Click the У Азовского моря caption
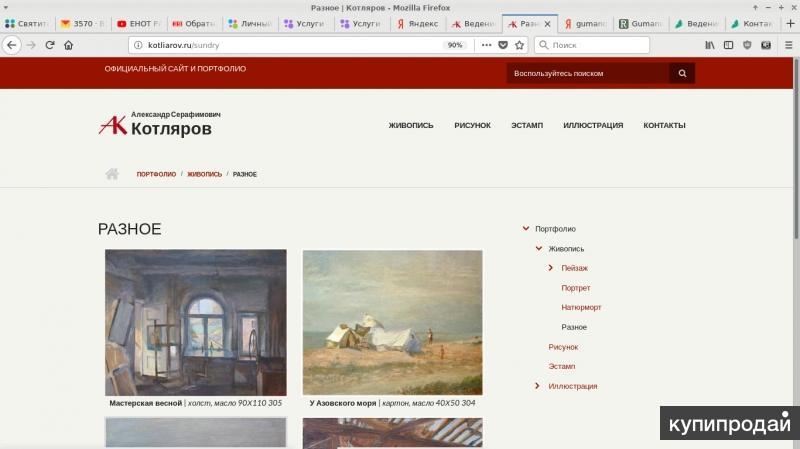 click(x=392, y=403)
